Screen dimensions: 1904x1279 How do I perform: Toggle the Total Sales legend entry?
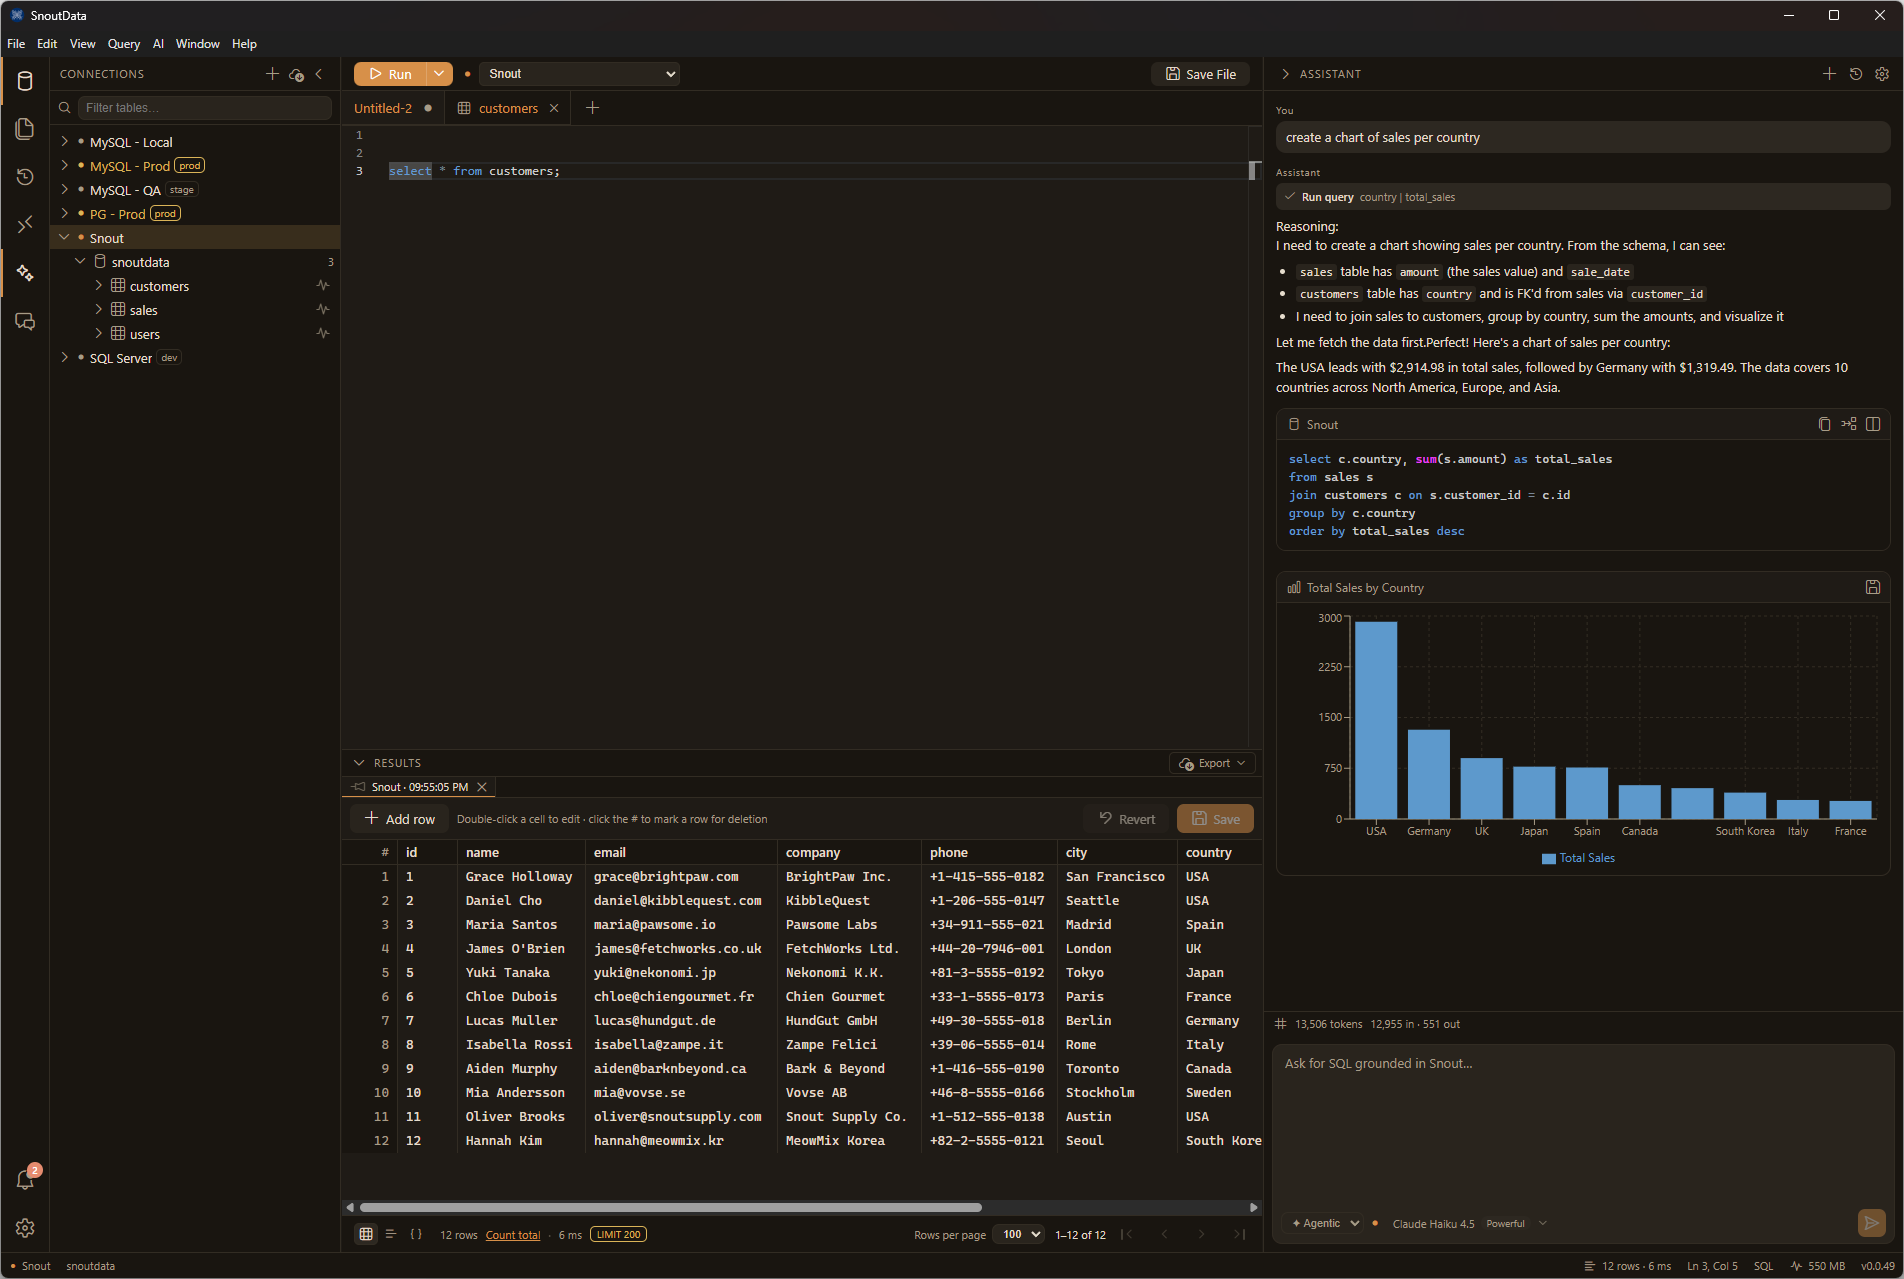pos(1578,858)
